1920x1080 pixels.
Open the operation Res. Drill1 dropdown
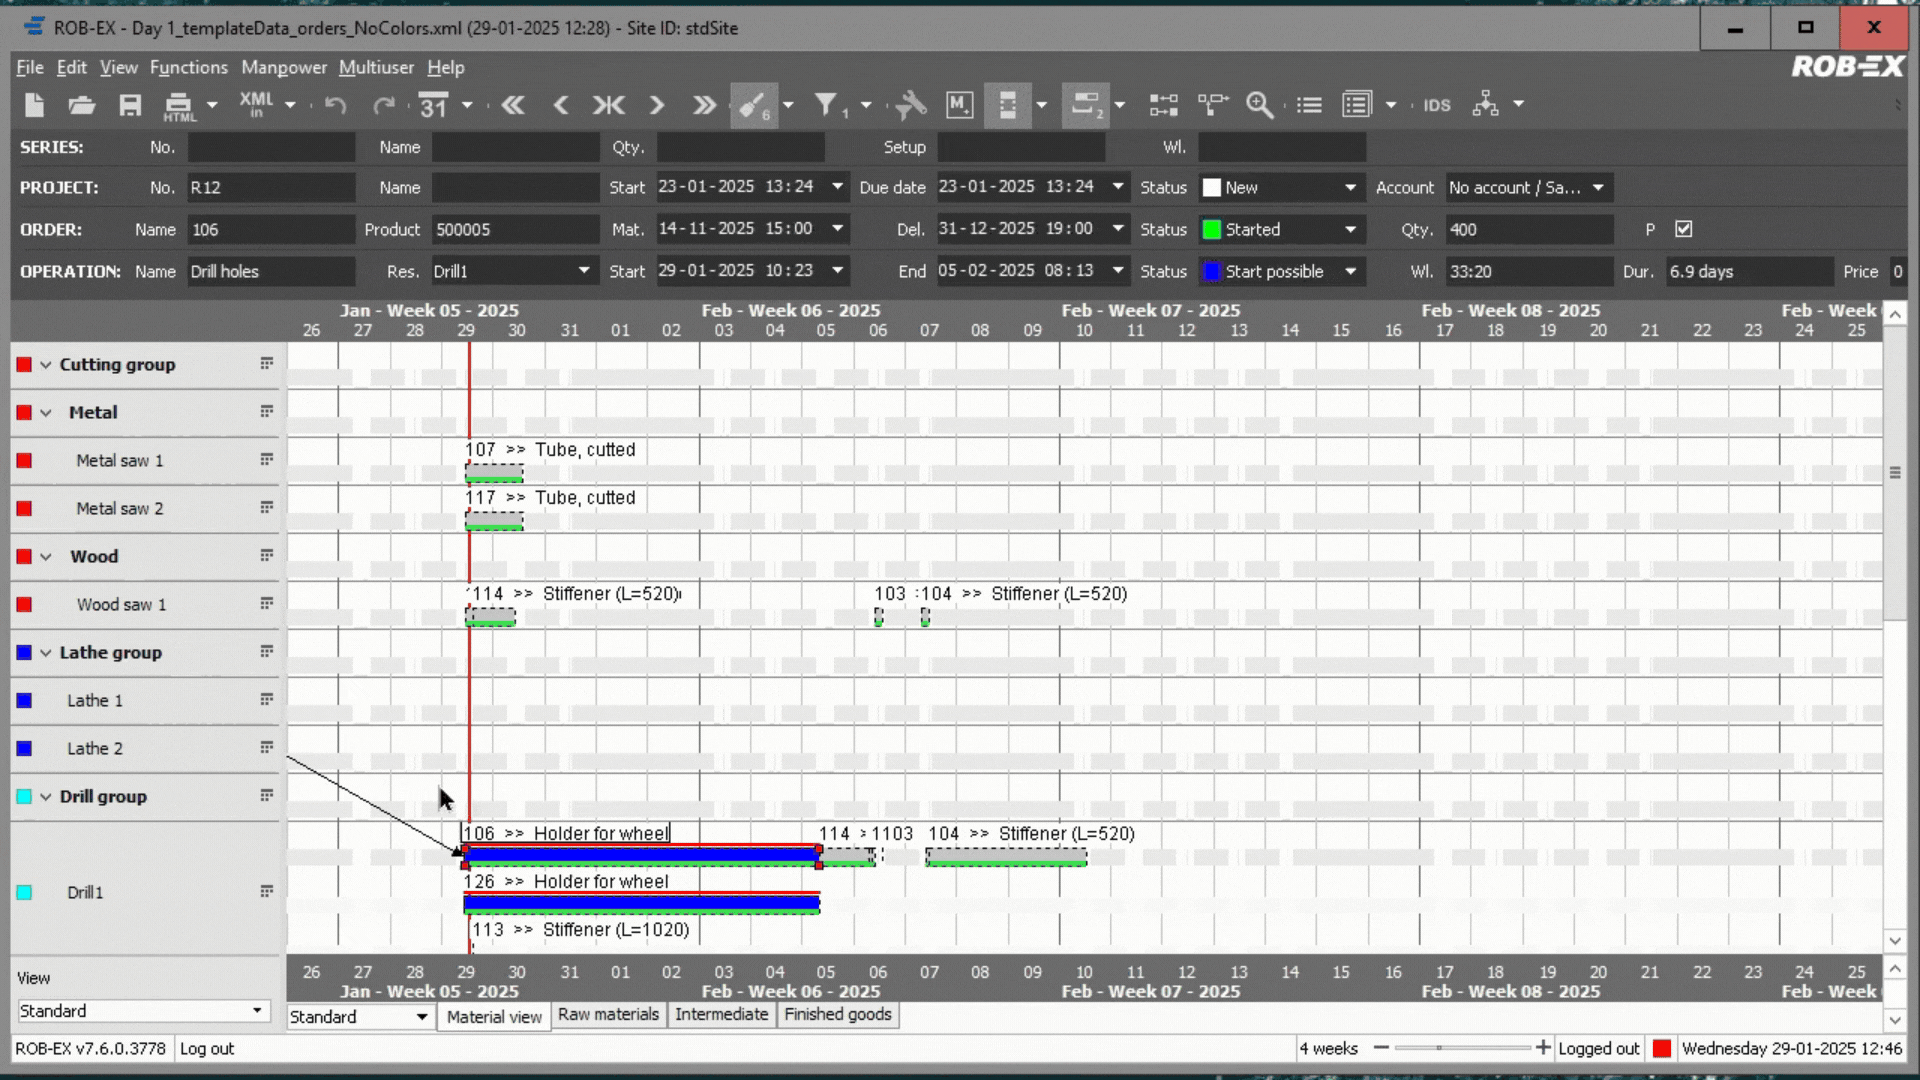pos(583,271)
